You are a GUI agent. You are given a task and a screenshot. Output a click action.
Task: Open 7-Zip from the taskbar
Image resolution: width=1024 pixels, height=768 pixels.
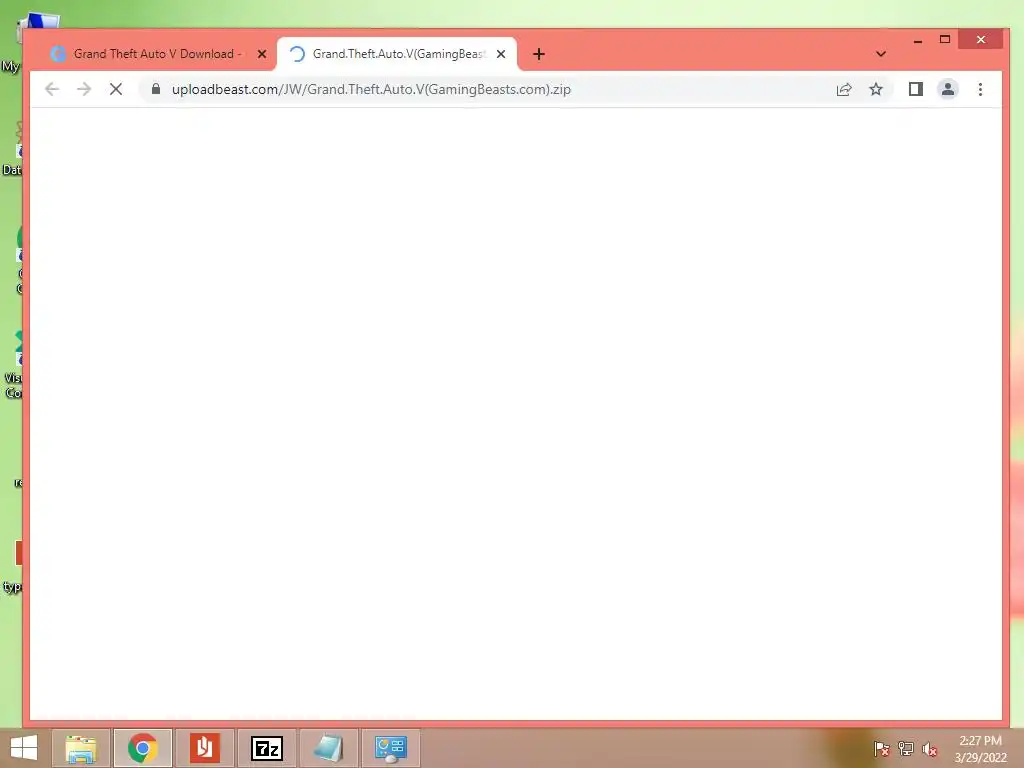tap(266, 748)
